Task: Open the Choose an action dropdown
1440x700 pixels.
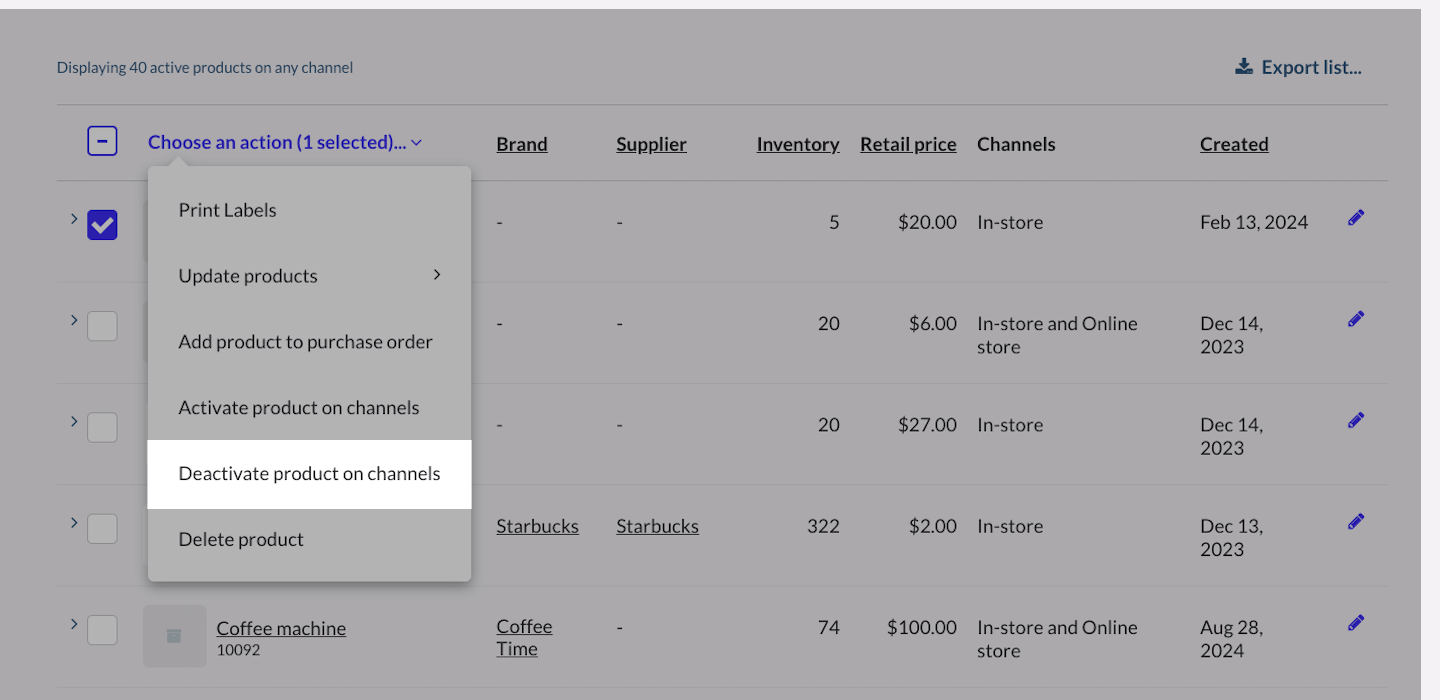Action: [284, 142]
